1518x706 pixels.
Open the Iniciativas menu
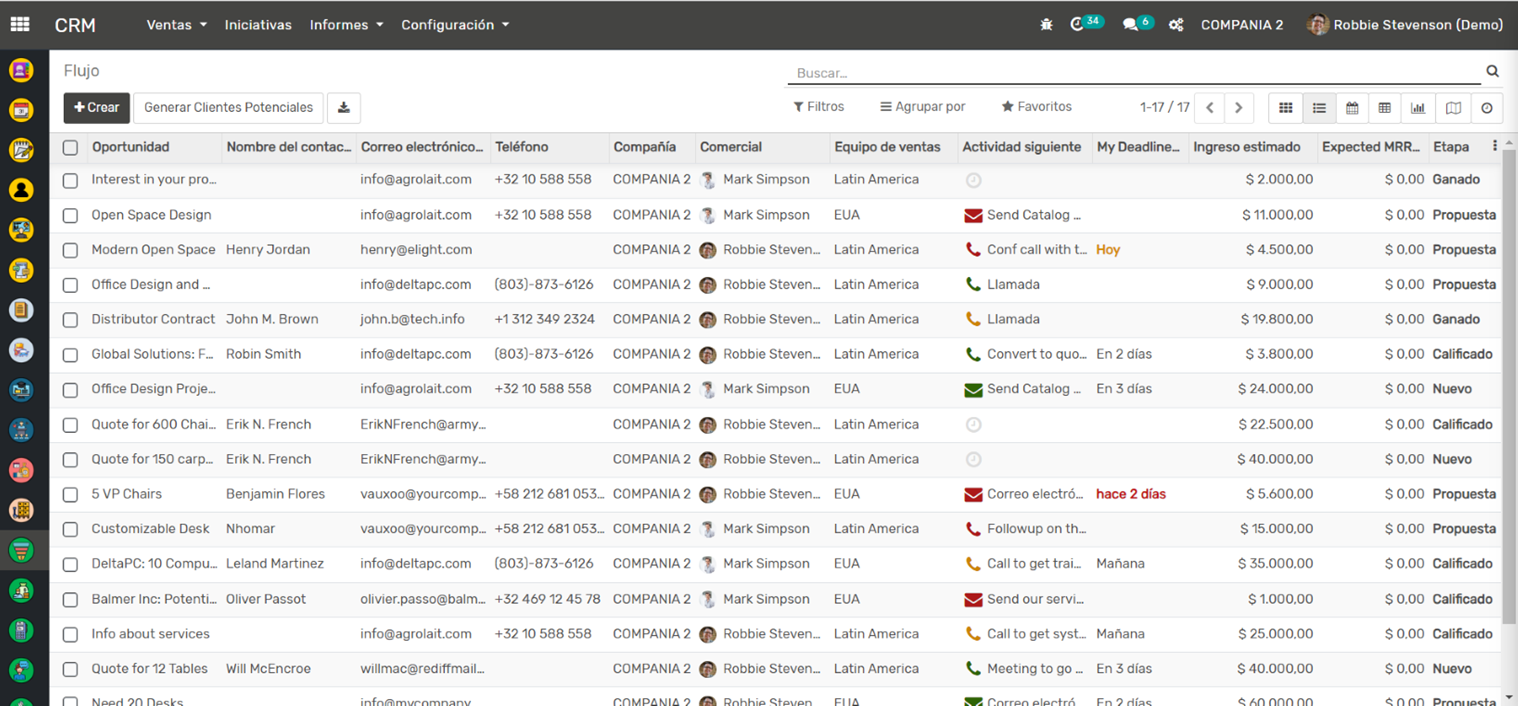(258, 25)
